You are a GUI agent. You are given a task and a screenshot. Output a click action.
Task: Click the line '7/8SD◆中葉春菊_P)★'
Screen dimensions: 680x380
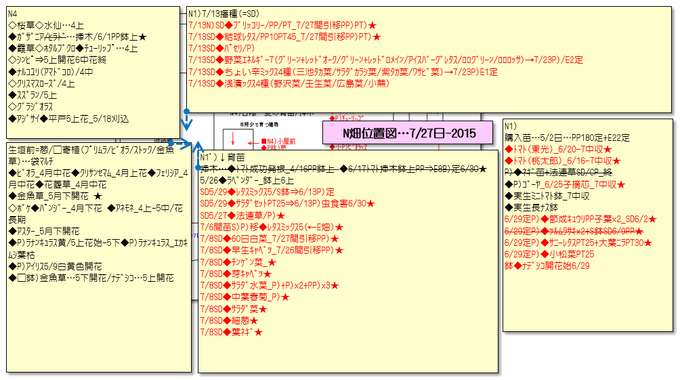pyautogui.click(x=245, y=298)
